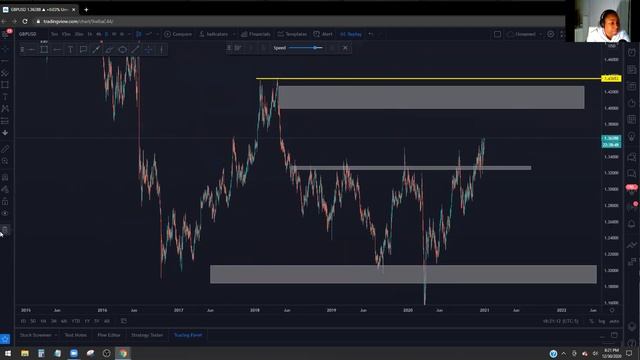Screen dimensions: 640x360
Task: Click the Financials button
Action: (256, 34)
